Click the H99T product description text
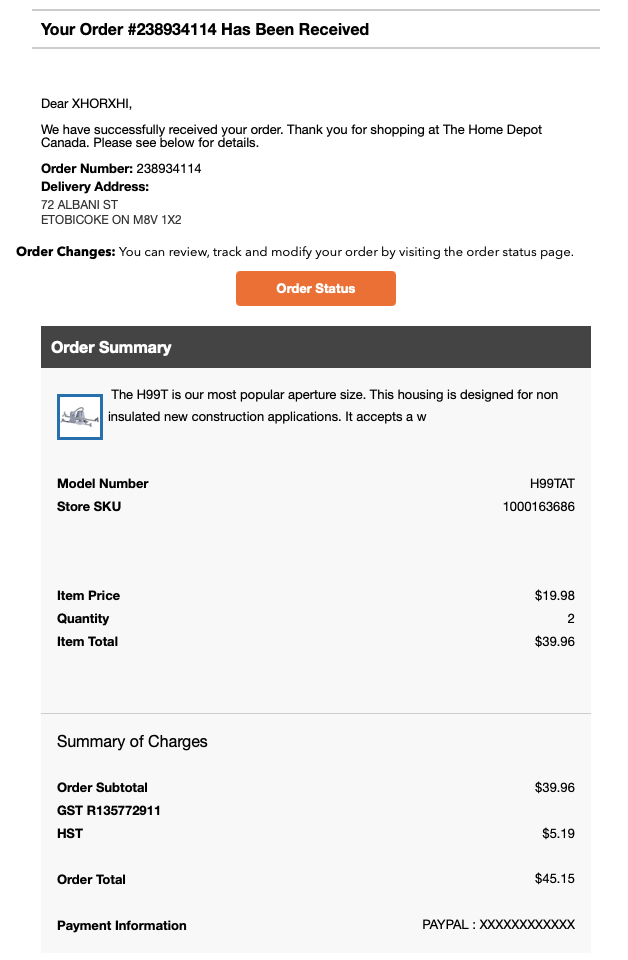 333,405
